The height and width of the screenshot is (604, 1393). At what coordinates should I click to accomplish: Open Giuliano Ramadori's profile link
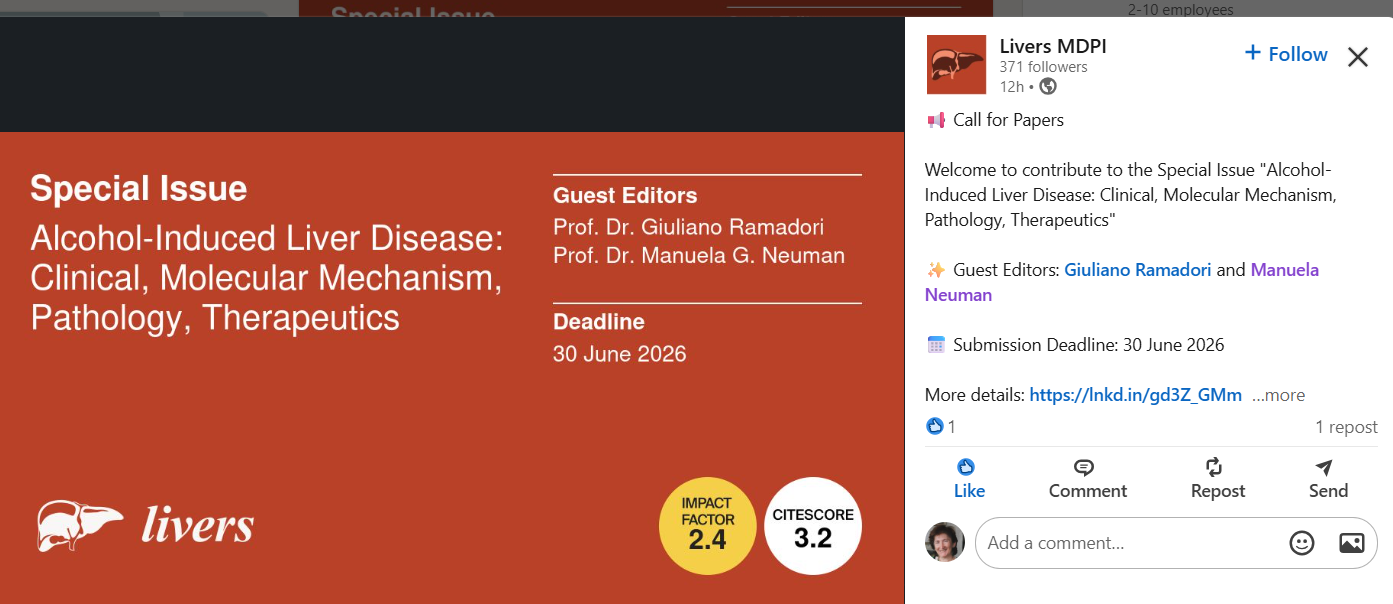tap(1137, 270)
